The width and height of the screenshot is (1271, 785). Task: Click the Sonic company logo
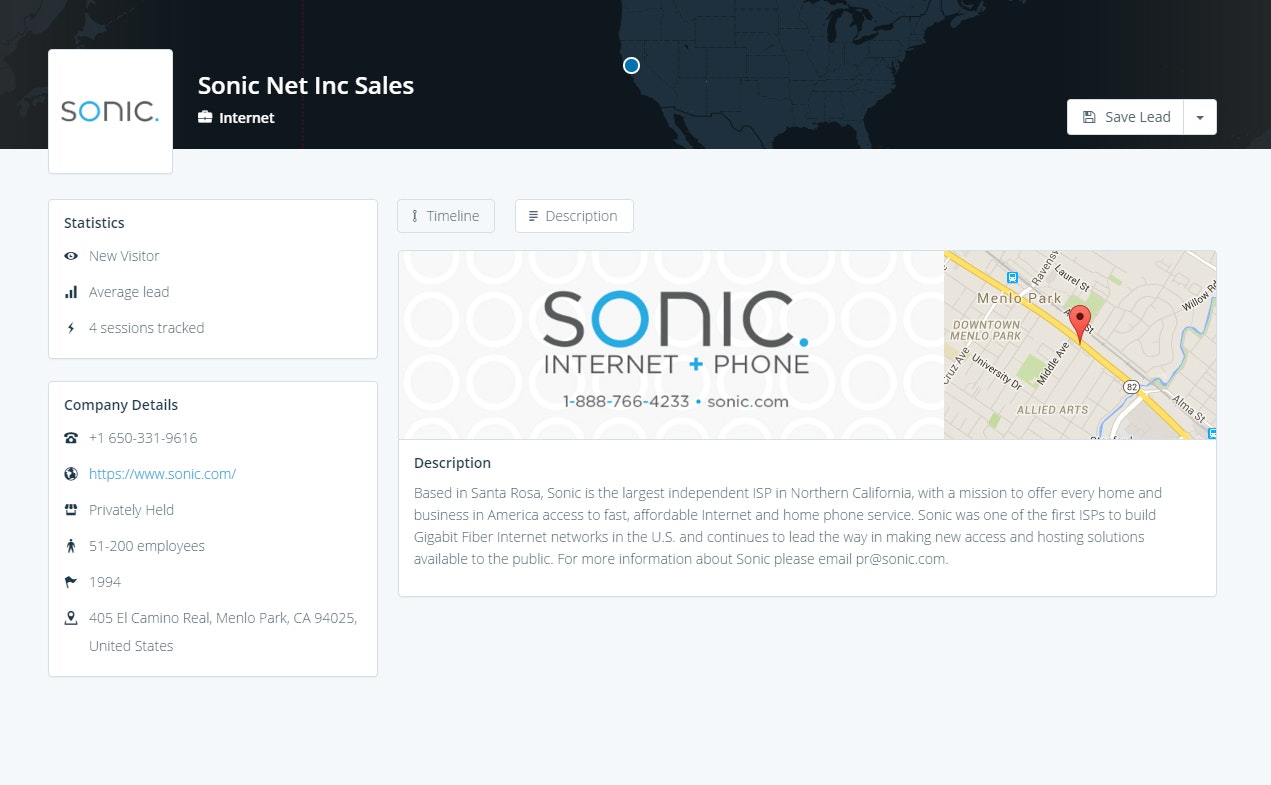[110, 110]
